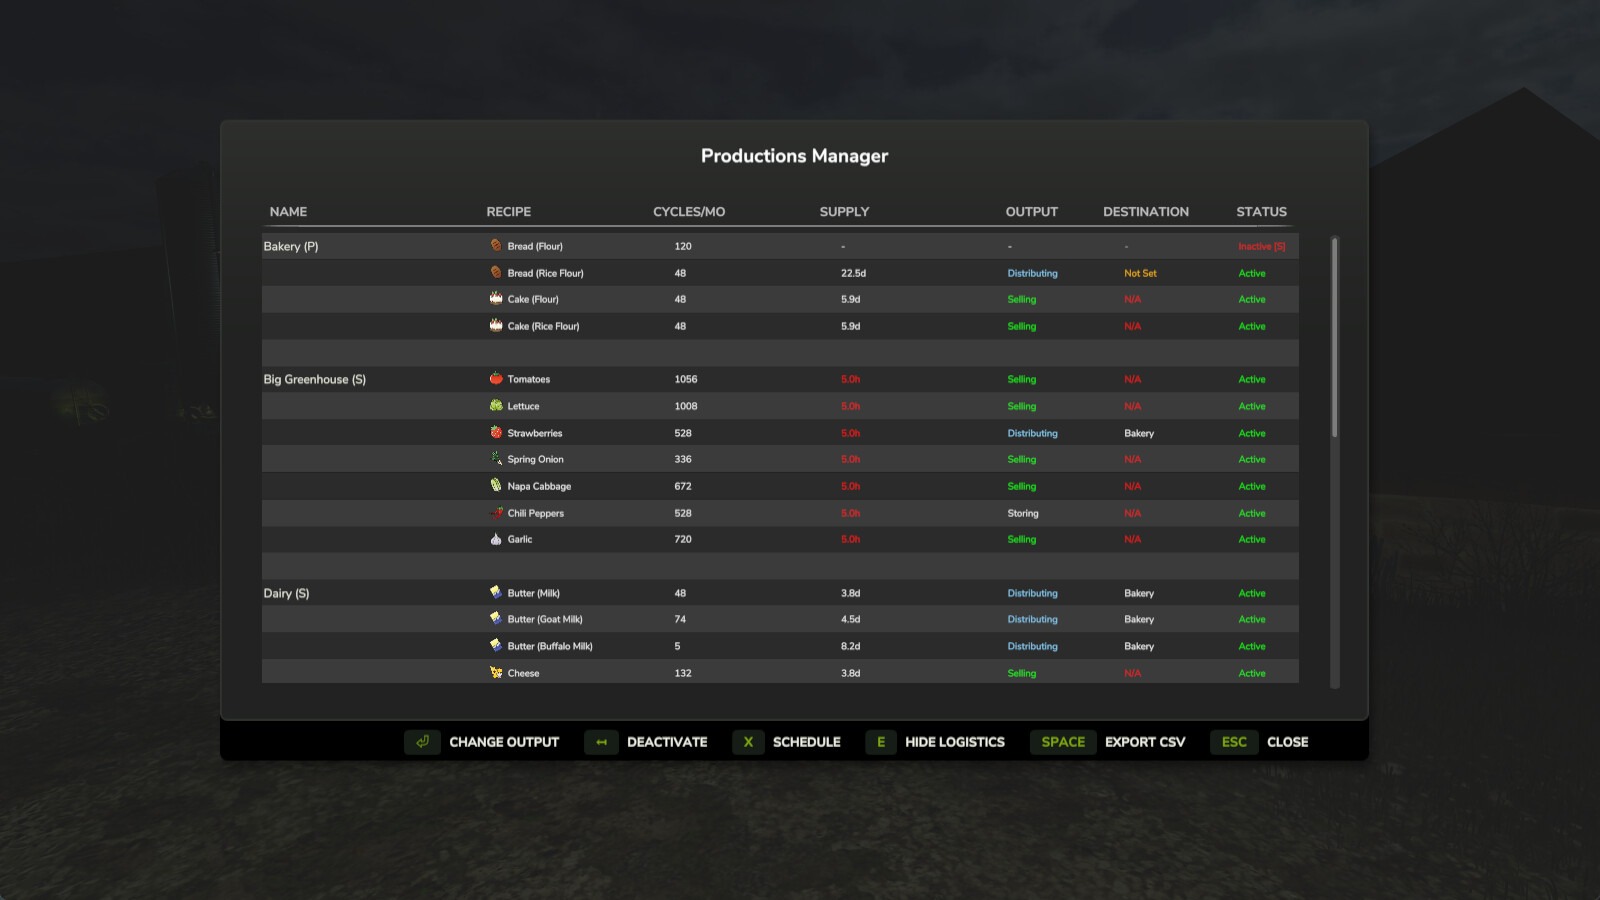Viewport: 1600px width, 900px height.
Task: Click the Chili Peppers recipe icon
Action: coord(496,513)
